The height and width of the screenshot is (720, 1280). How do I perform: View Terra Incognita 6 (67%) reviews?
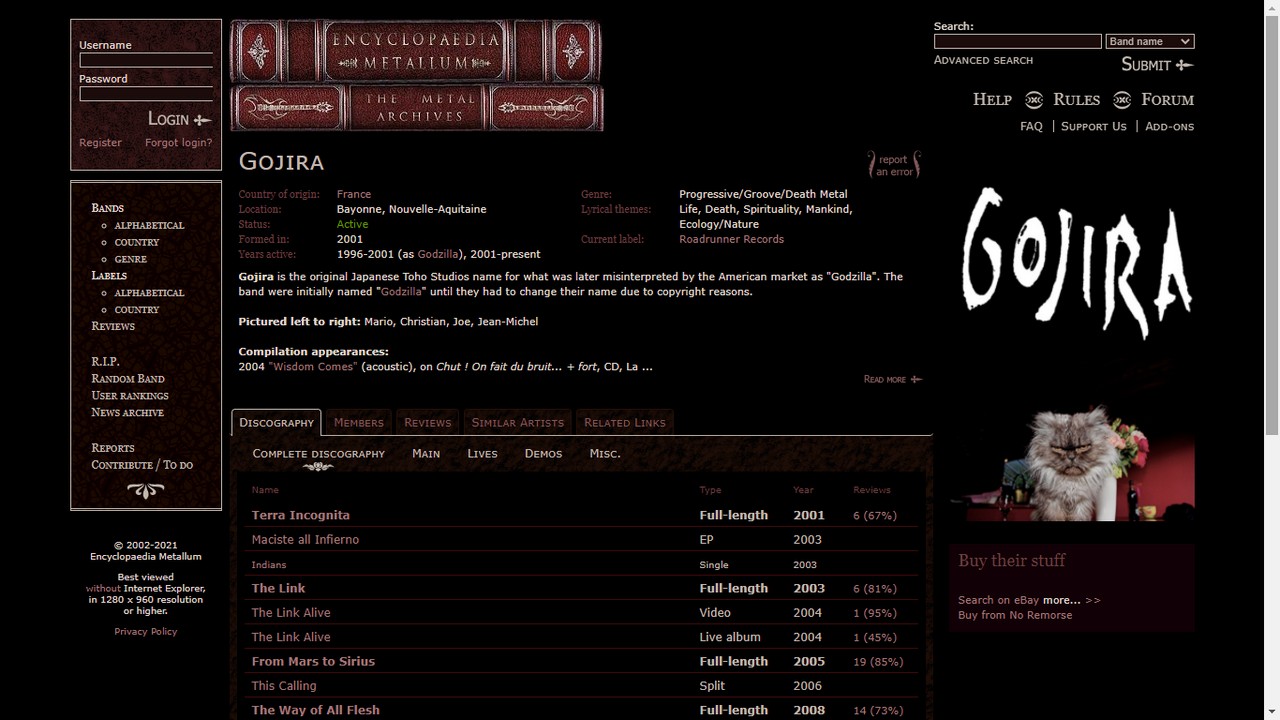pos(875,516)
